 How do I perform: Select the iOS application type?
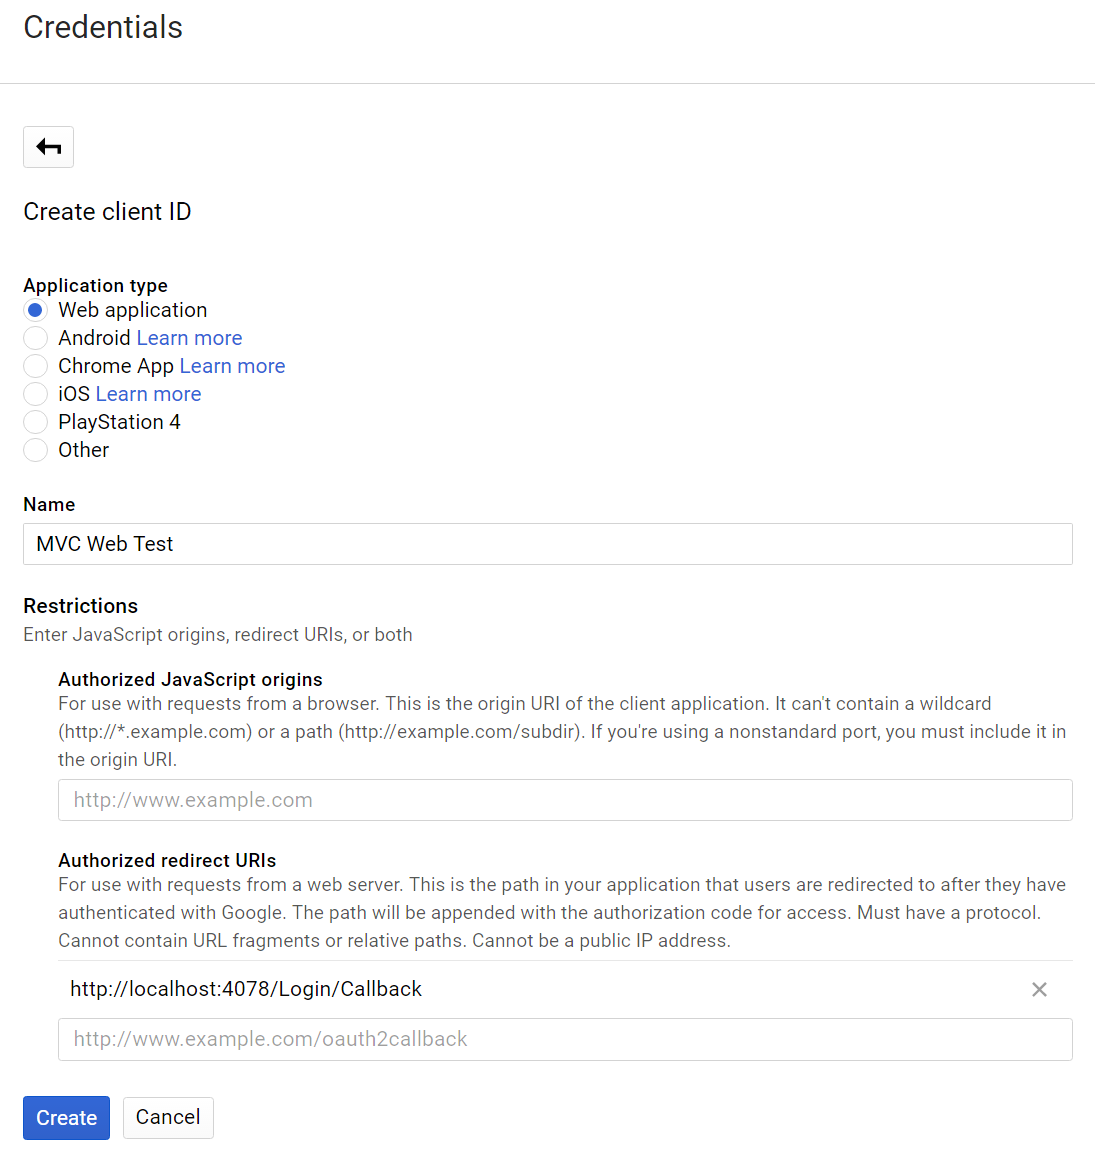point(35,394)
